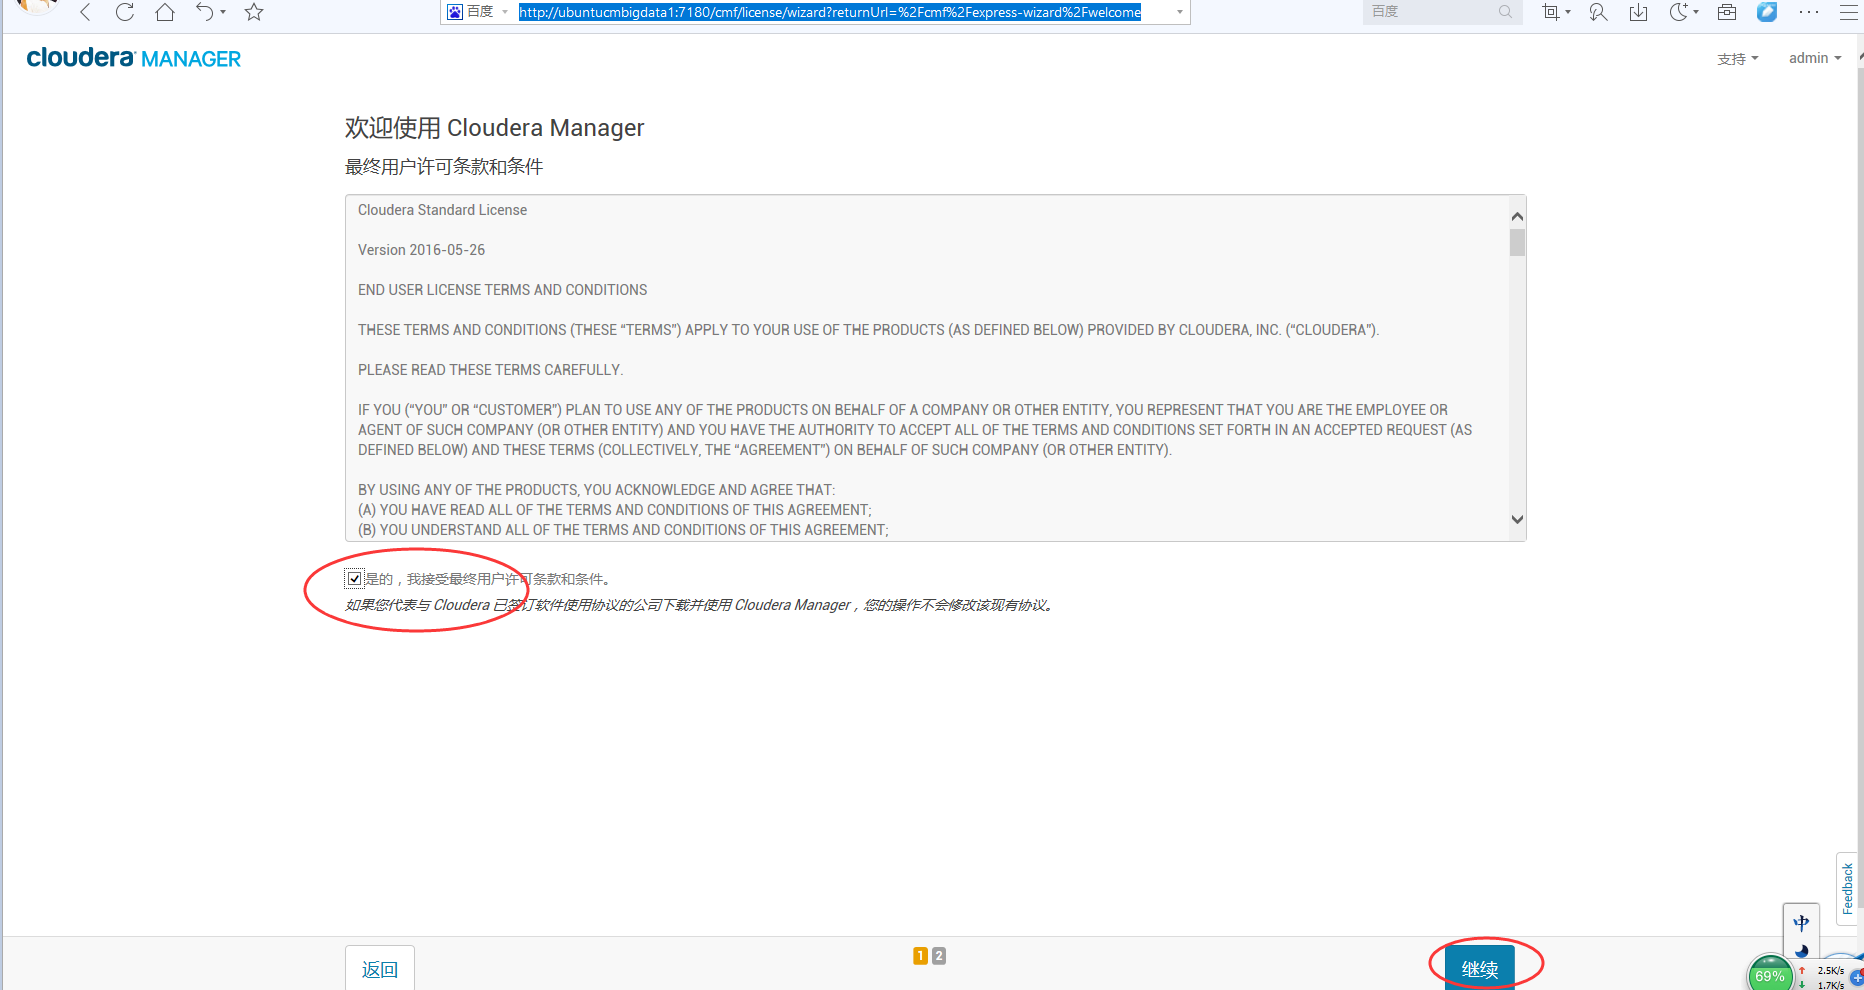Expand the address bar URL dropdown arrow
The image size is (1864, 990).
click(1180, 12)
